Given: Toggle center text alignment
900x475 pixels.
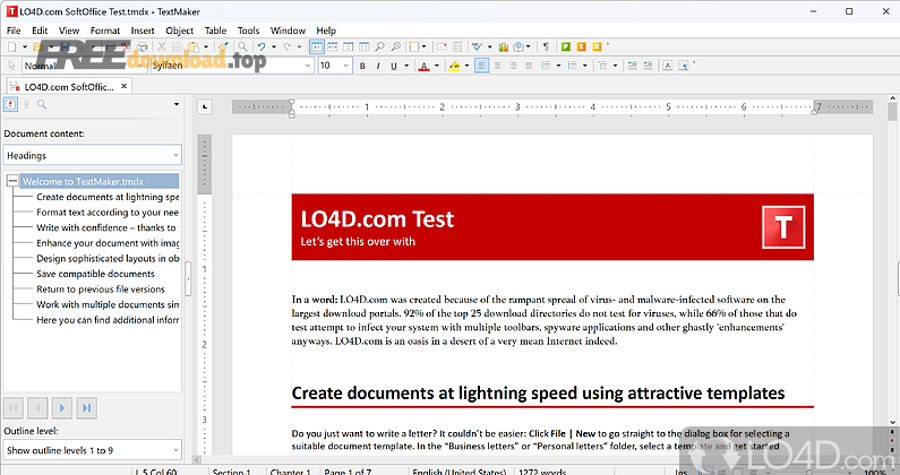Looking at the screenshot, I should point(498,66).
